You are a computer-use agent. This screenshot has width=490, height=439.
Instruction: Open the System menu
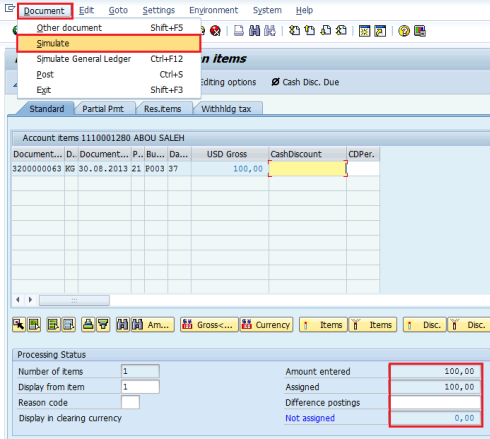coord(267,10)
